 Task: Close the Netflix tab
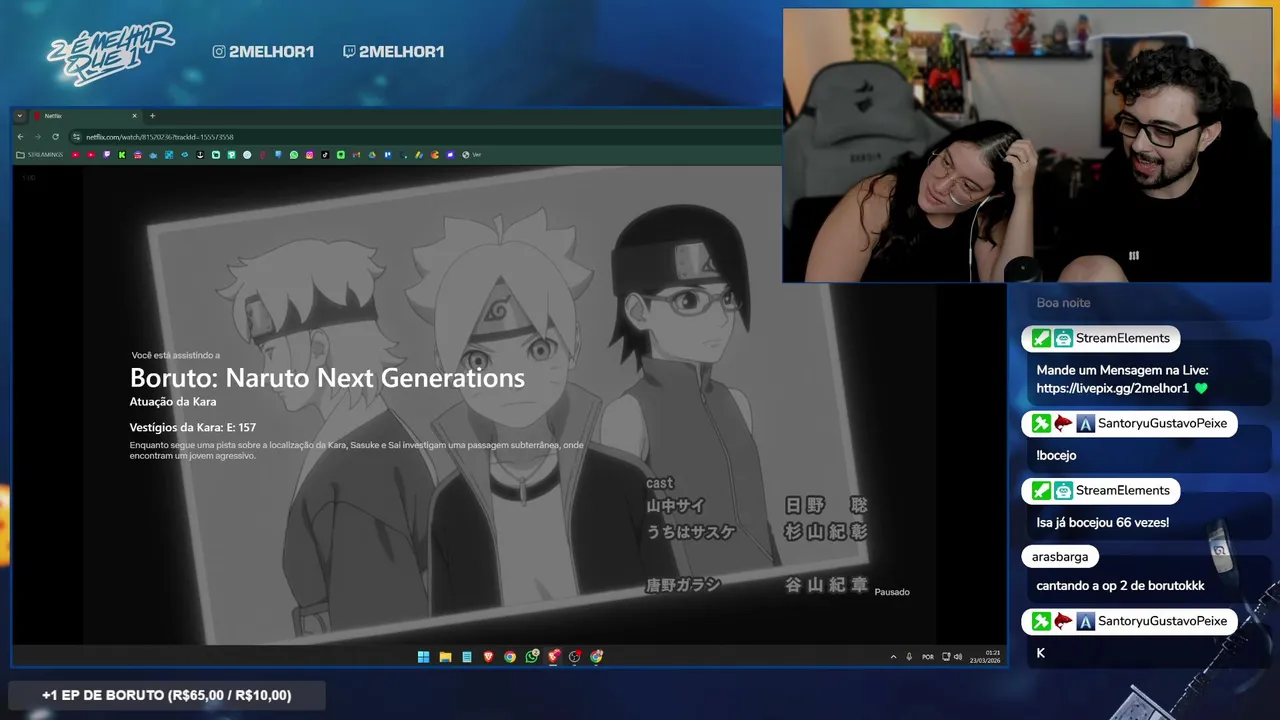[134, 116]
